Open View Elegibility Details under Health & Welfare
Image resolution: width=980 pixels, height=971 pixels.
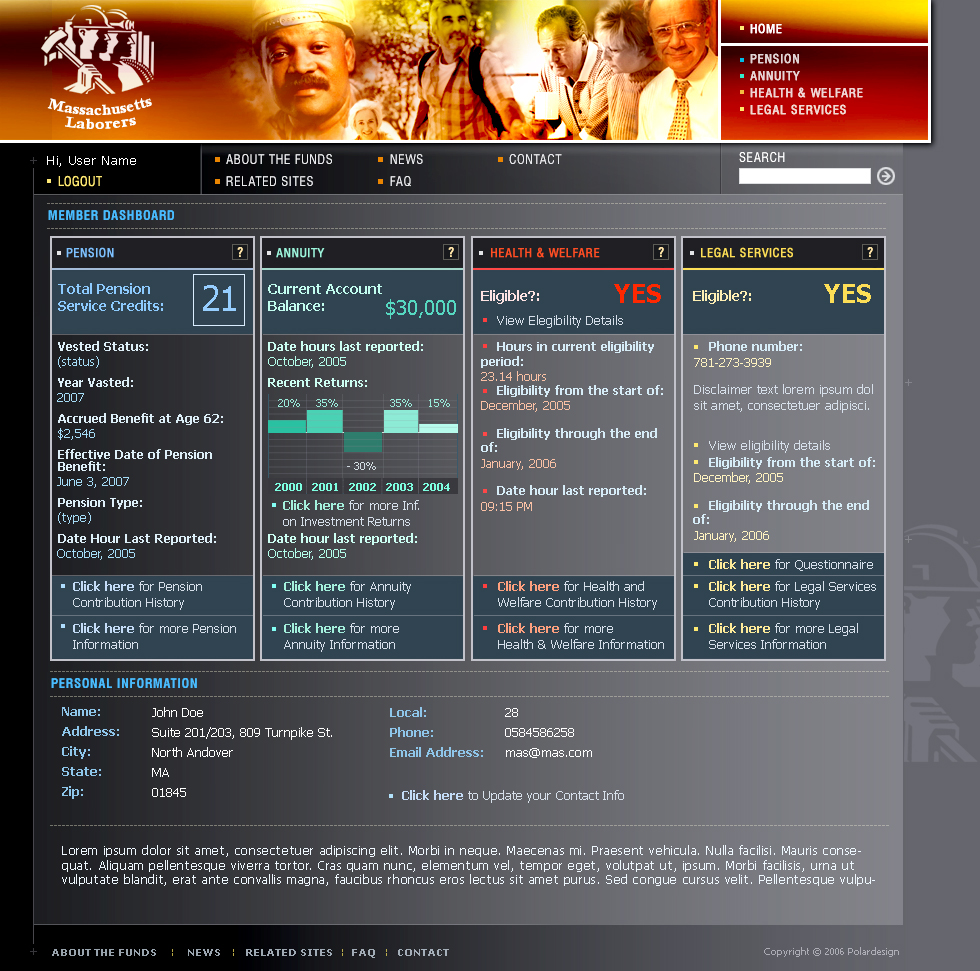[559, 321]
